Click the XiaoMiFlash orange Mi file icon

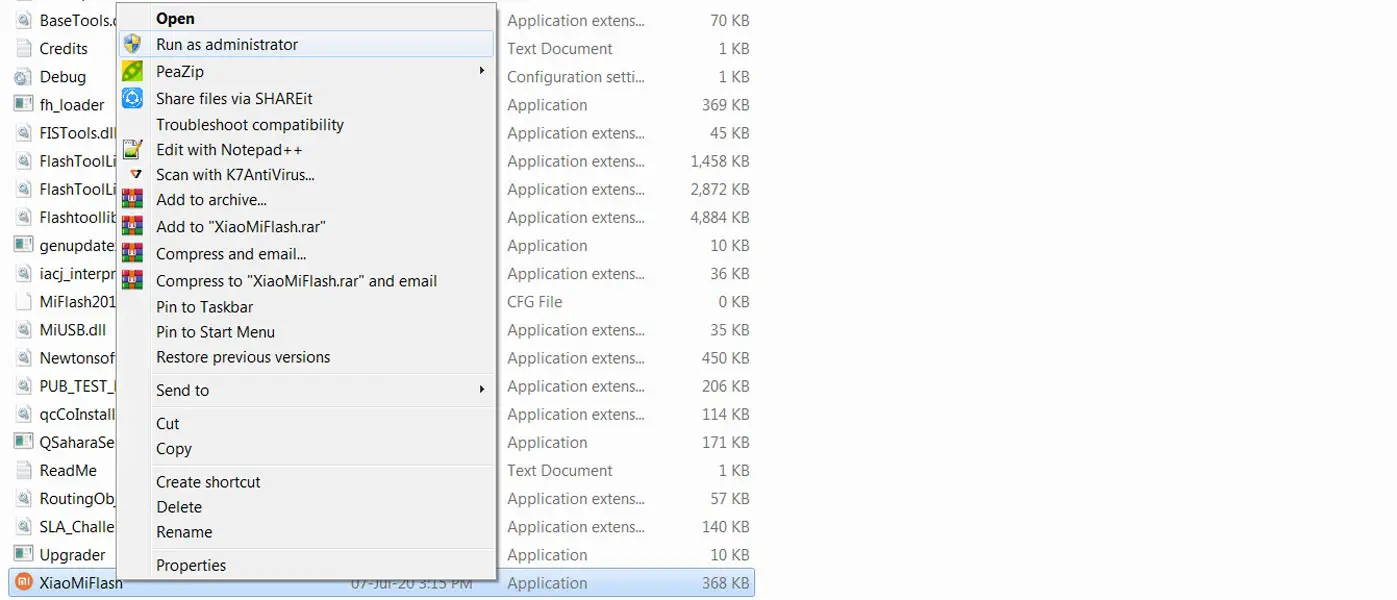pos(23,582)
